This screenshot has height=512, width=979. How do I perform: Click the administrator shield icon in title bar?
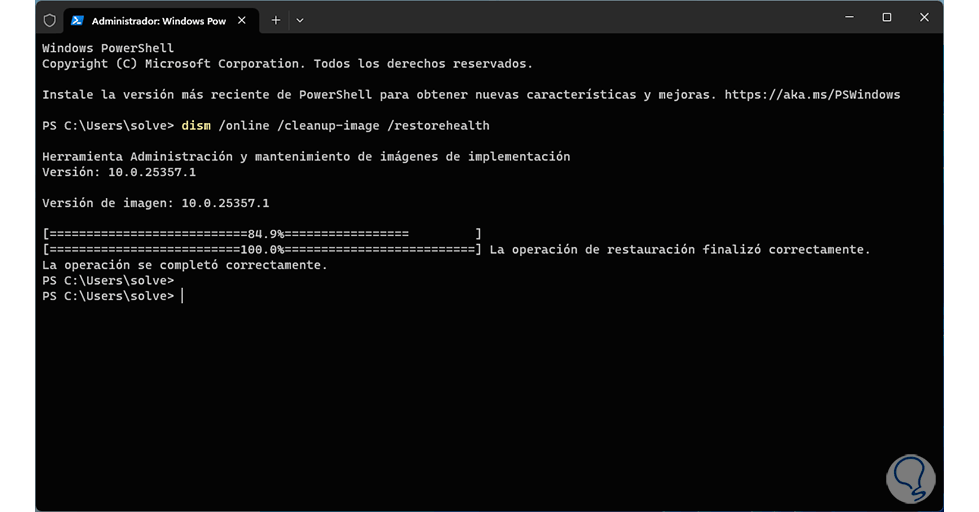[x=50, y=20]
